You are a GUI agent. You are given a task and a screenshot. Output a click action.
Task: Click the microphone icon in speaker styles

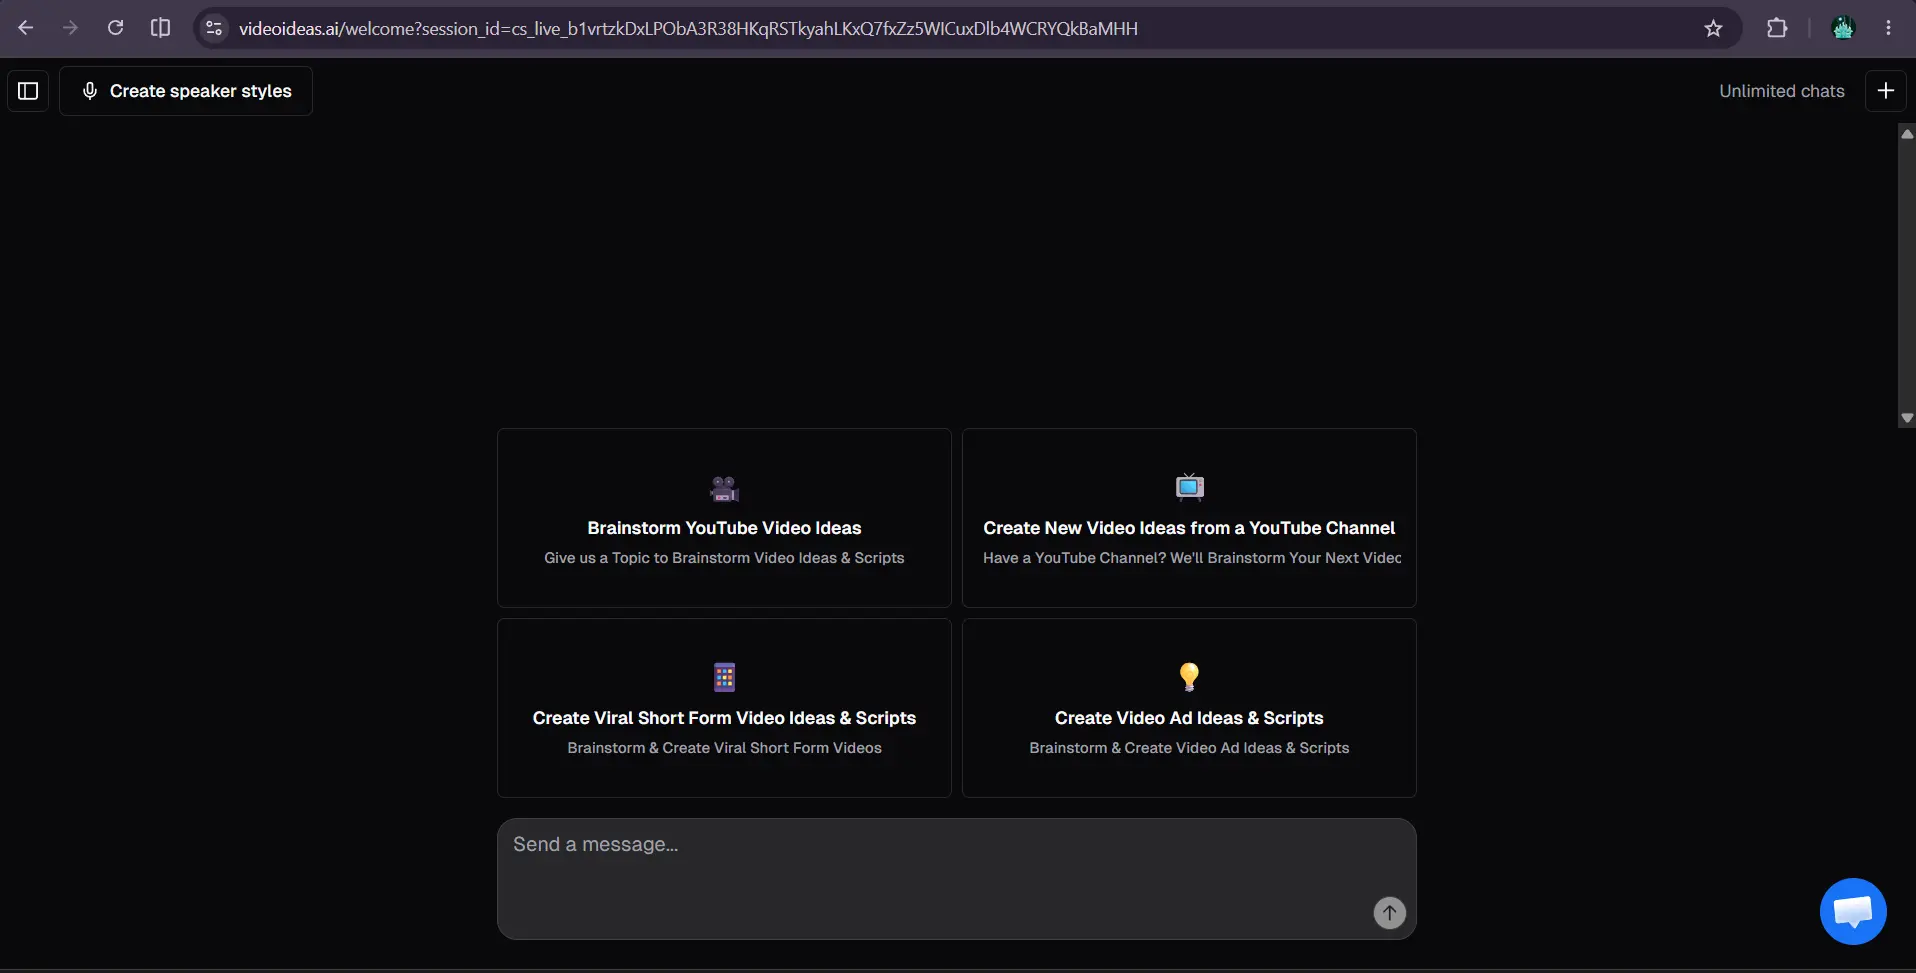point(90,91)
